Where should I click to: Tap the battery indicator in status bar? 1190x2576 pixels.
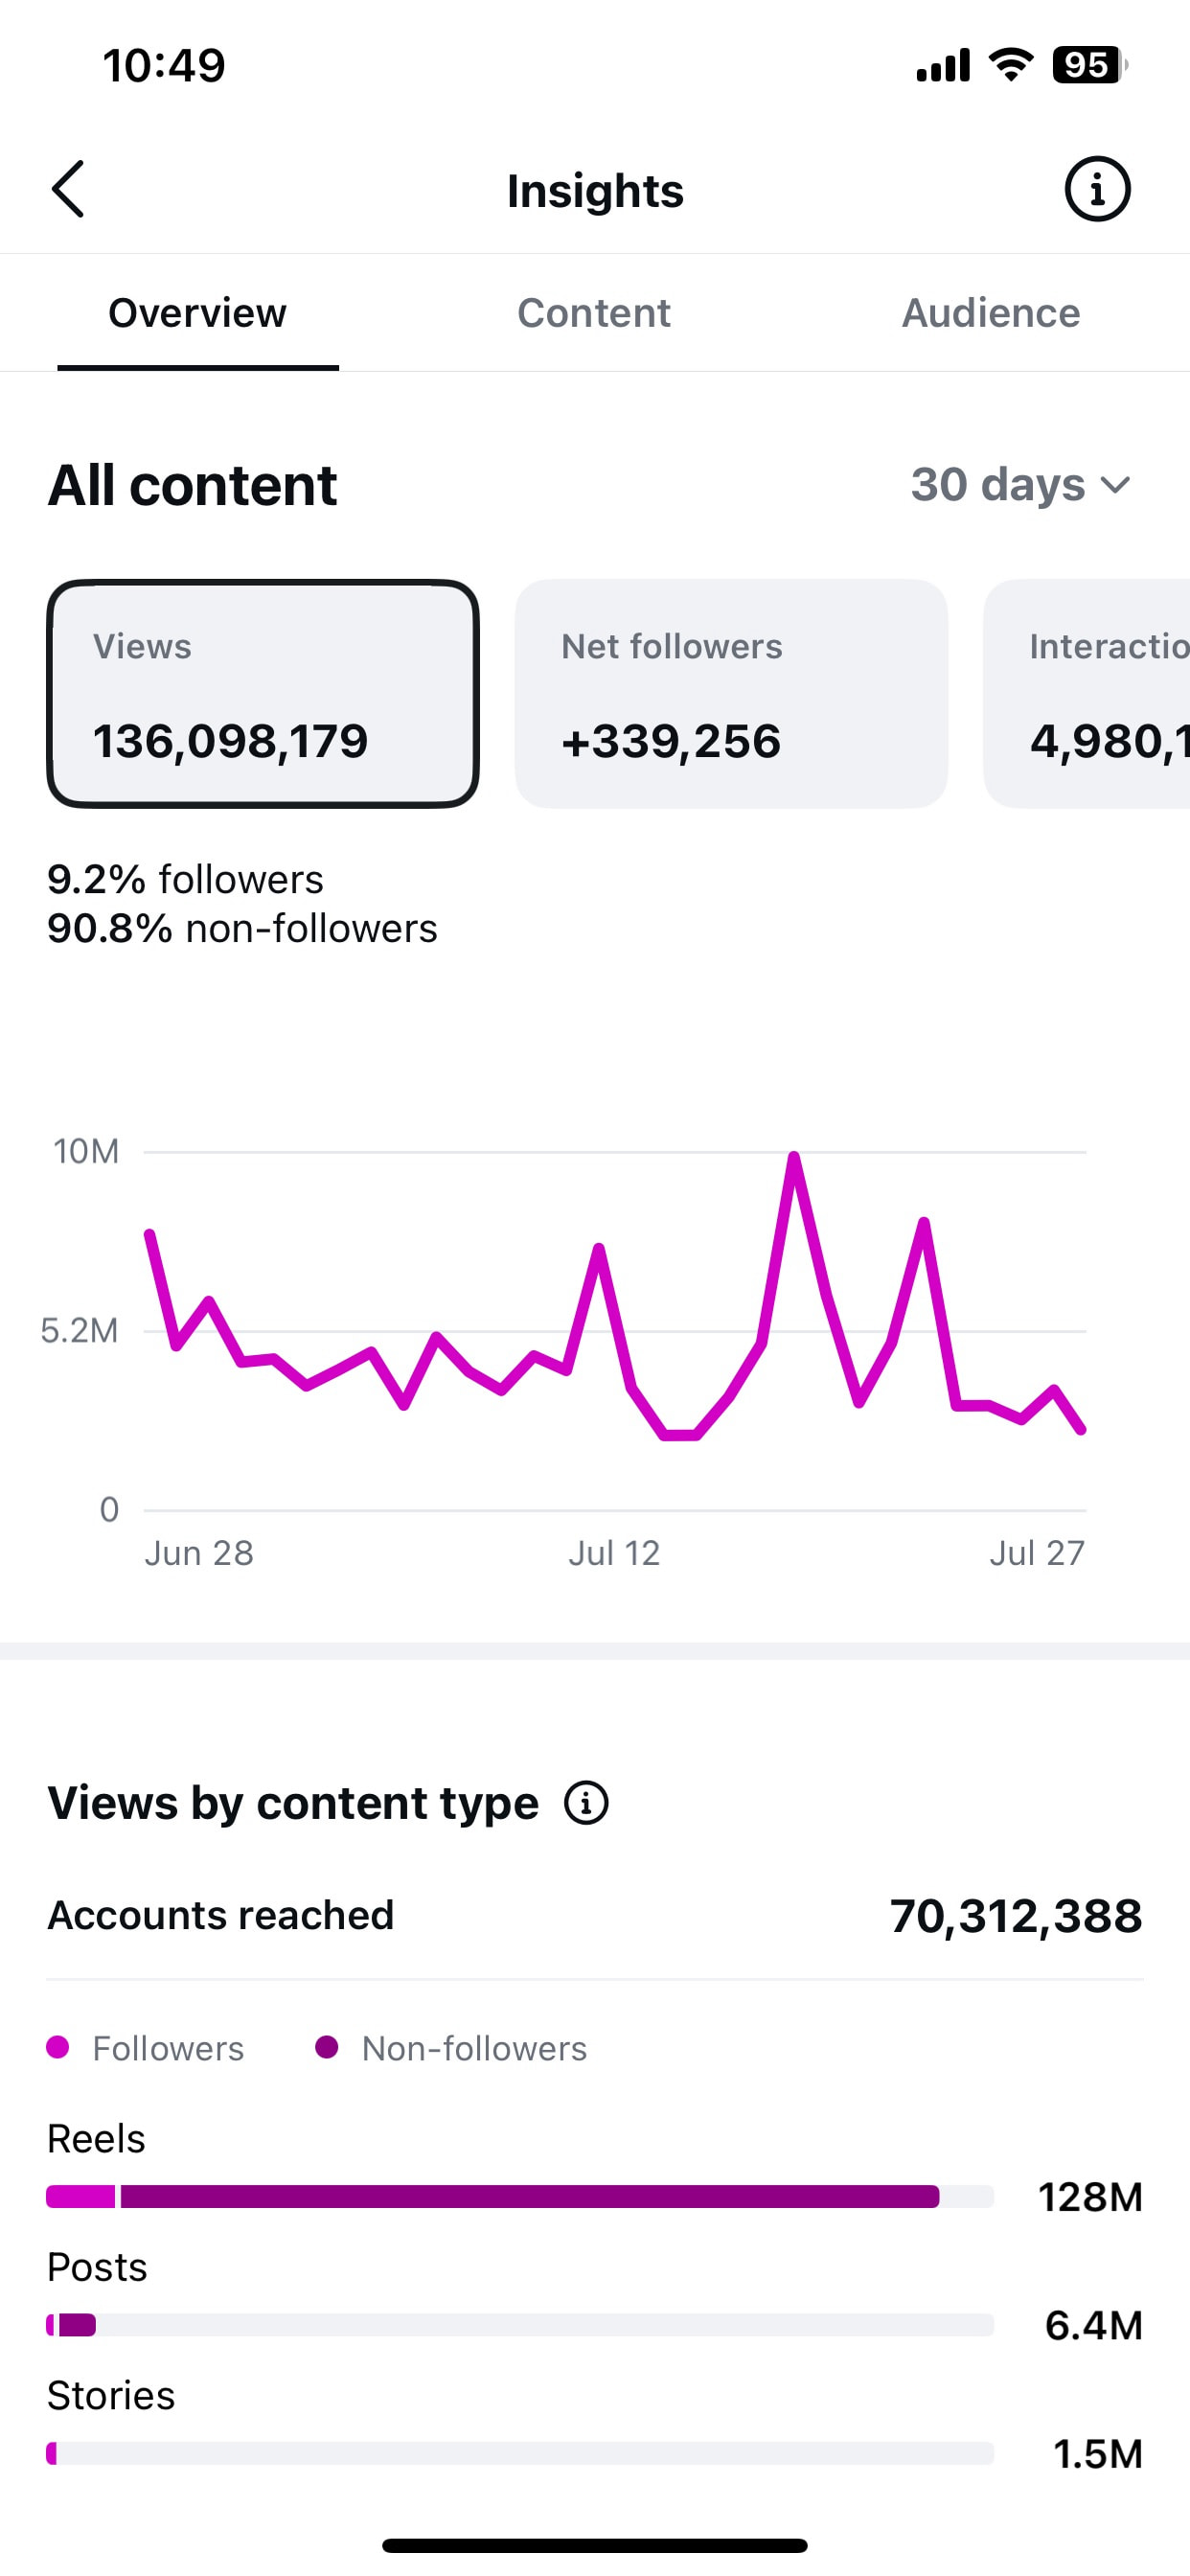[1090, 65]
